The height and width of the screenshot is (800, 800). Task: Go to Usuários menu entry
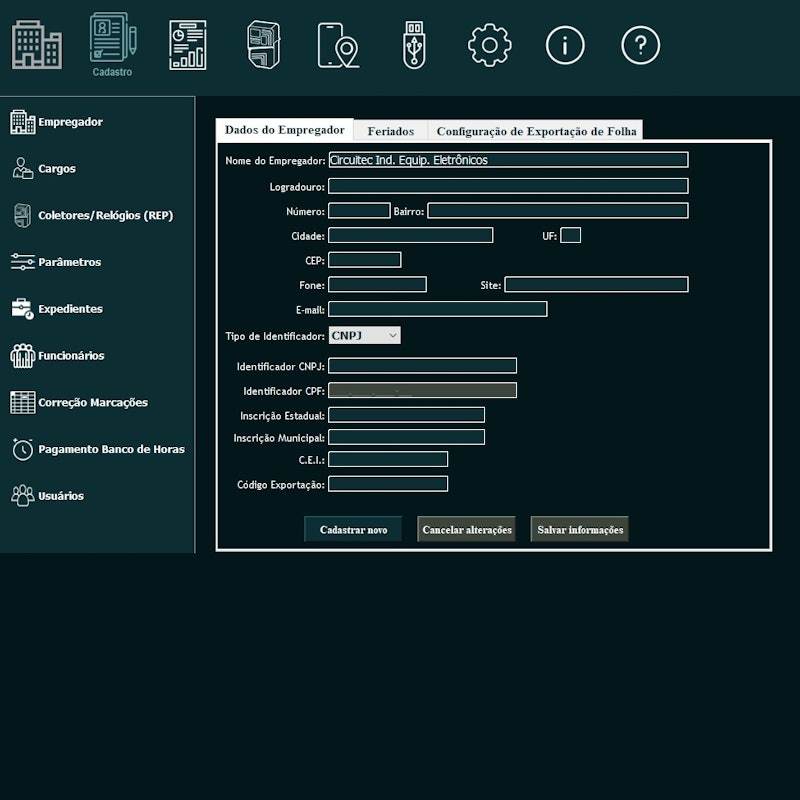(61, 495)
